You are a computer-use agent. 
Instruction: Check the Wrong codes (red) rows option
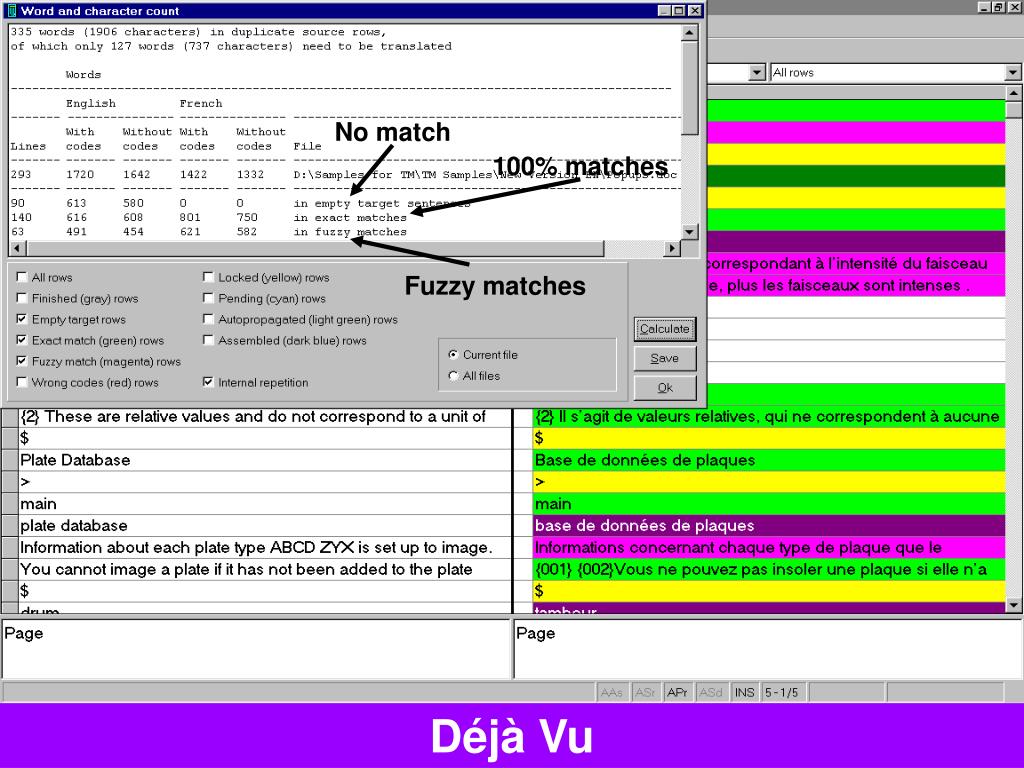click(22, 382)
